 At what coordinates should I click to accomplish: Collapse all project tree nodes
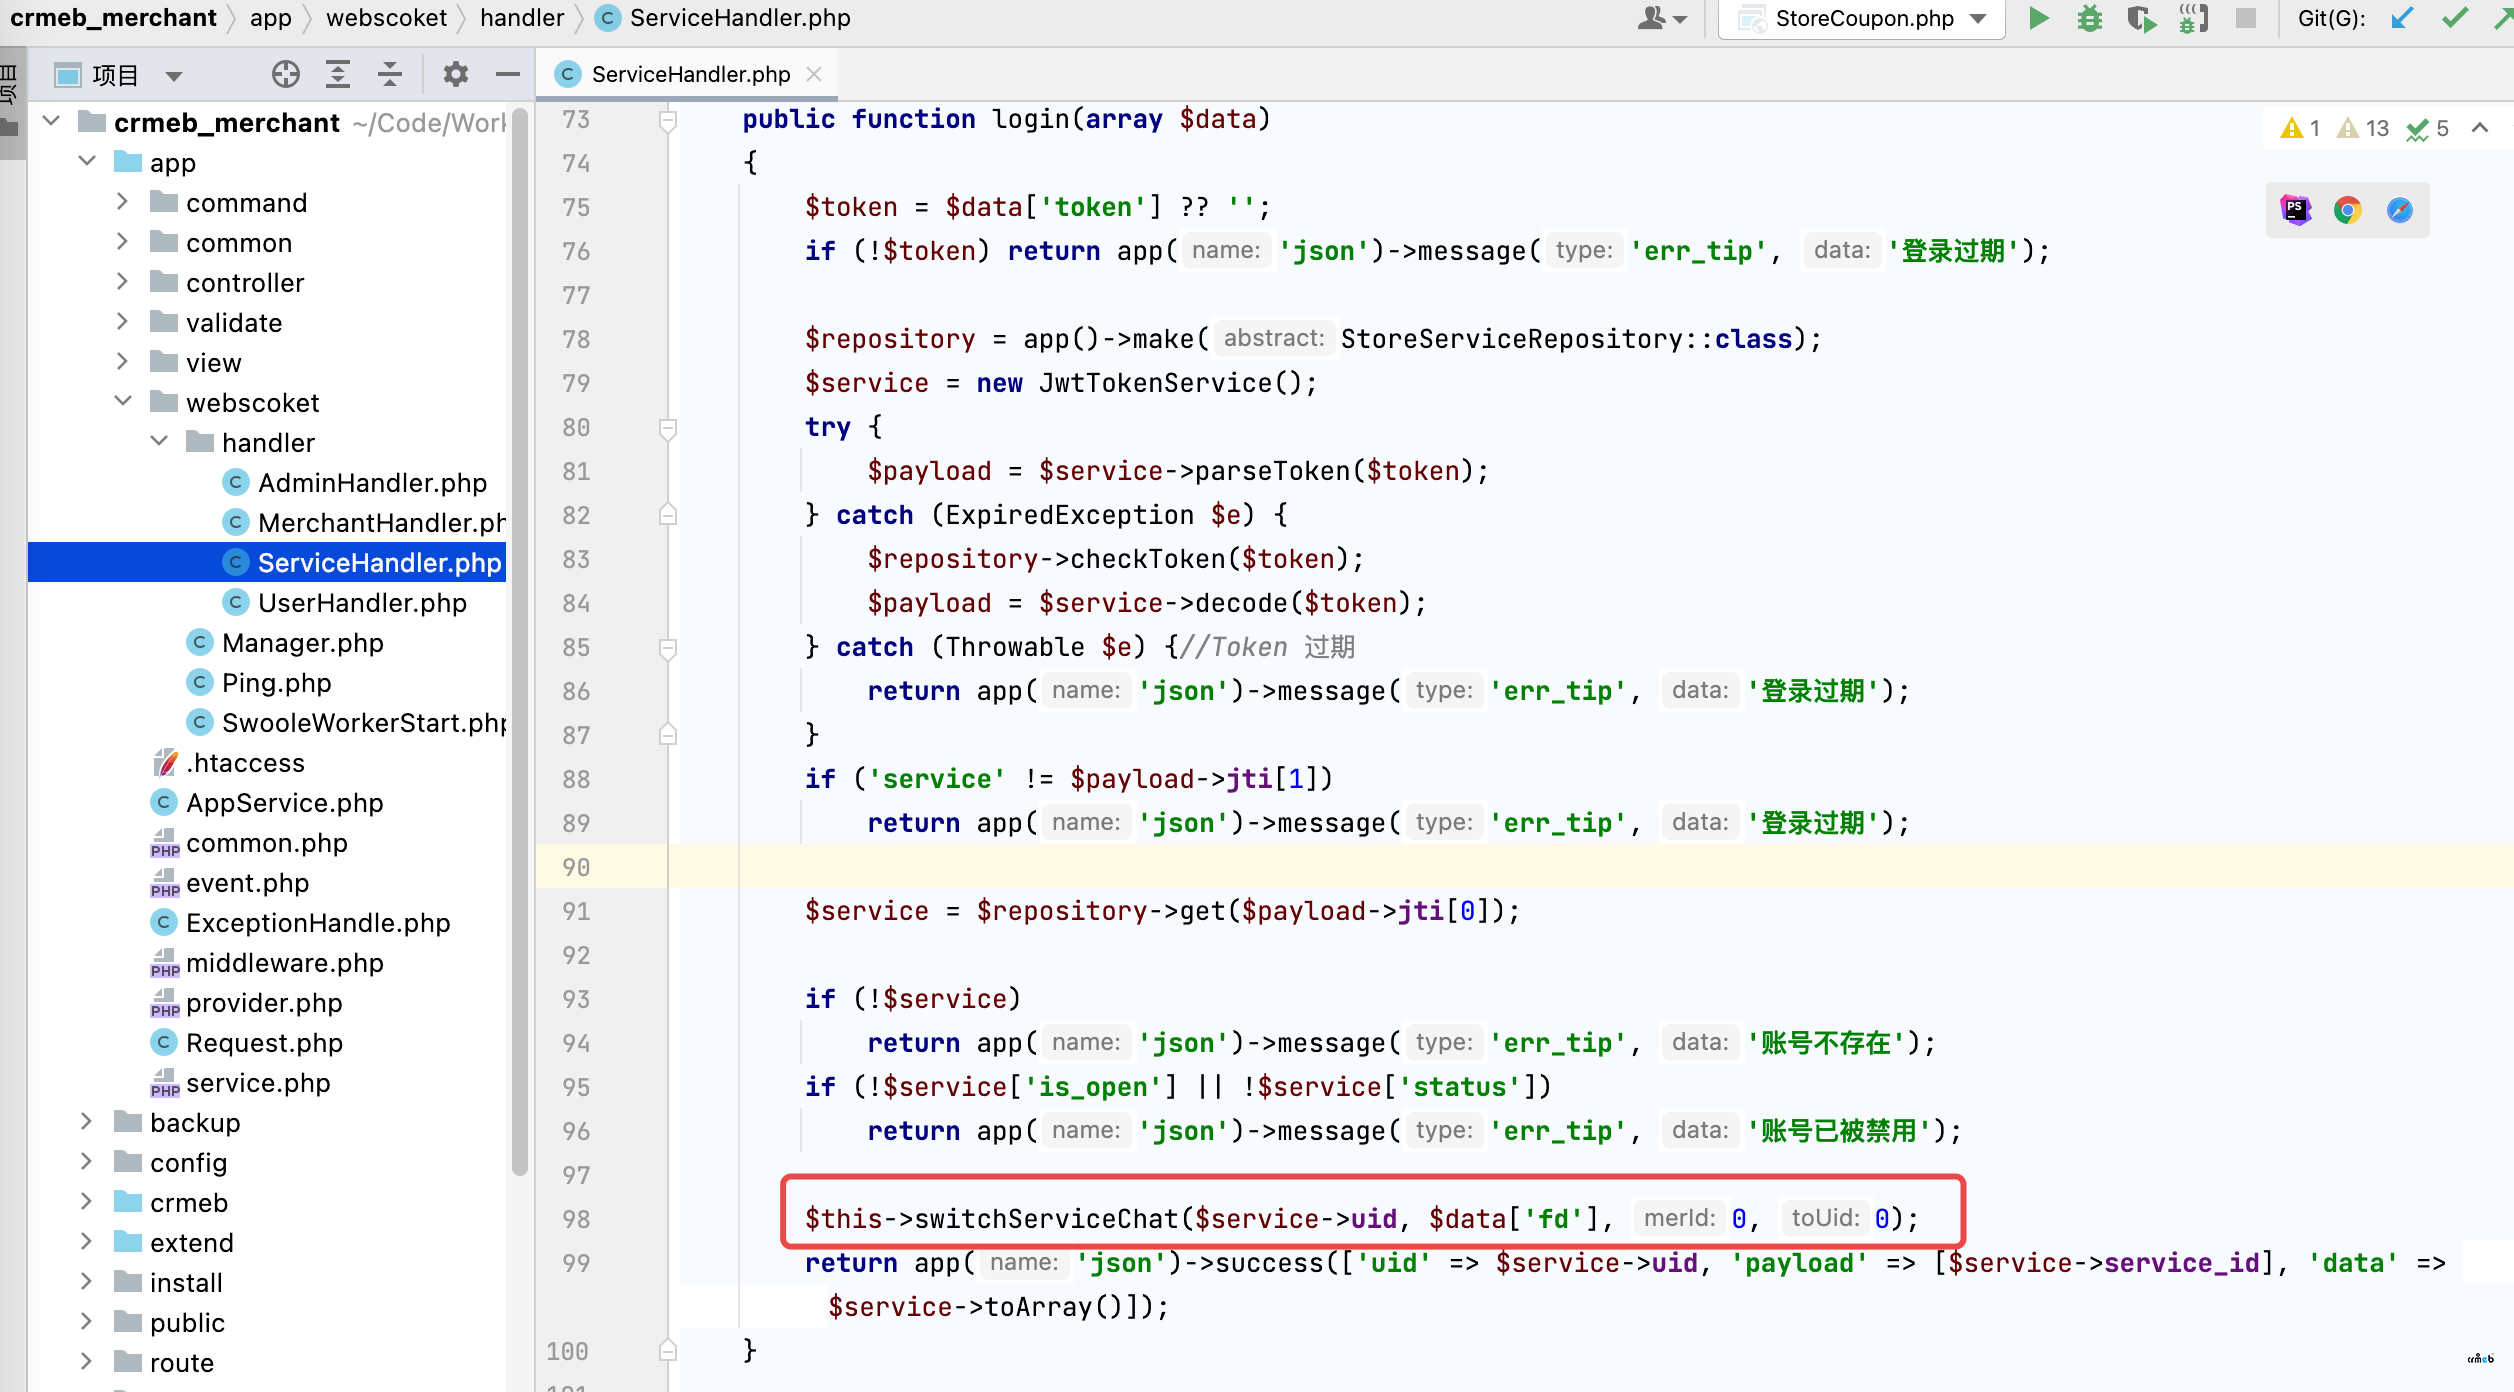pos(389,74)
